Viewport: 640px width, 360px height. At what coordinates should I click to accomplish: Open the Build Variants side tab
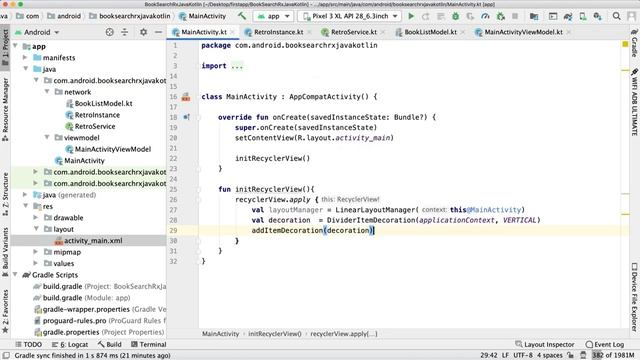5,252
